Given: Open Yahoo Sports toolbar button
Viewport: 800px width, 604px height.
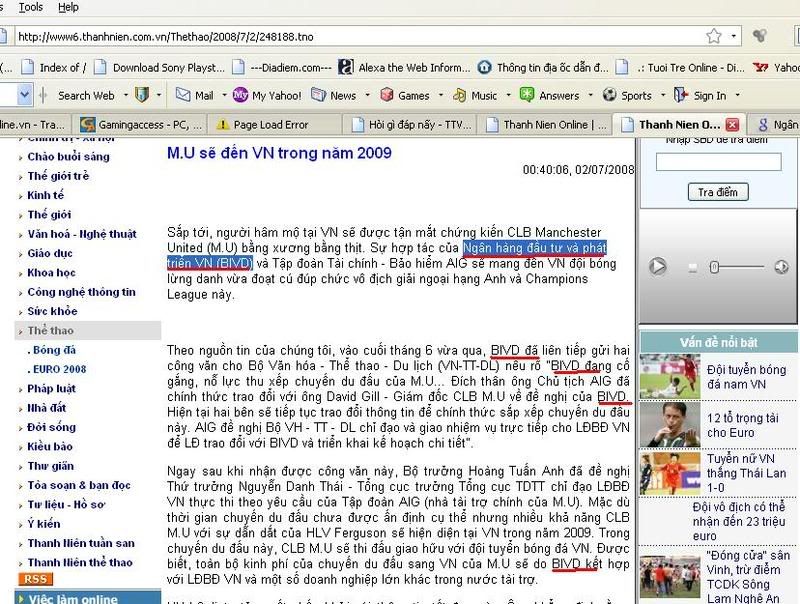Looking at the screenshot, I should point(627,95).
